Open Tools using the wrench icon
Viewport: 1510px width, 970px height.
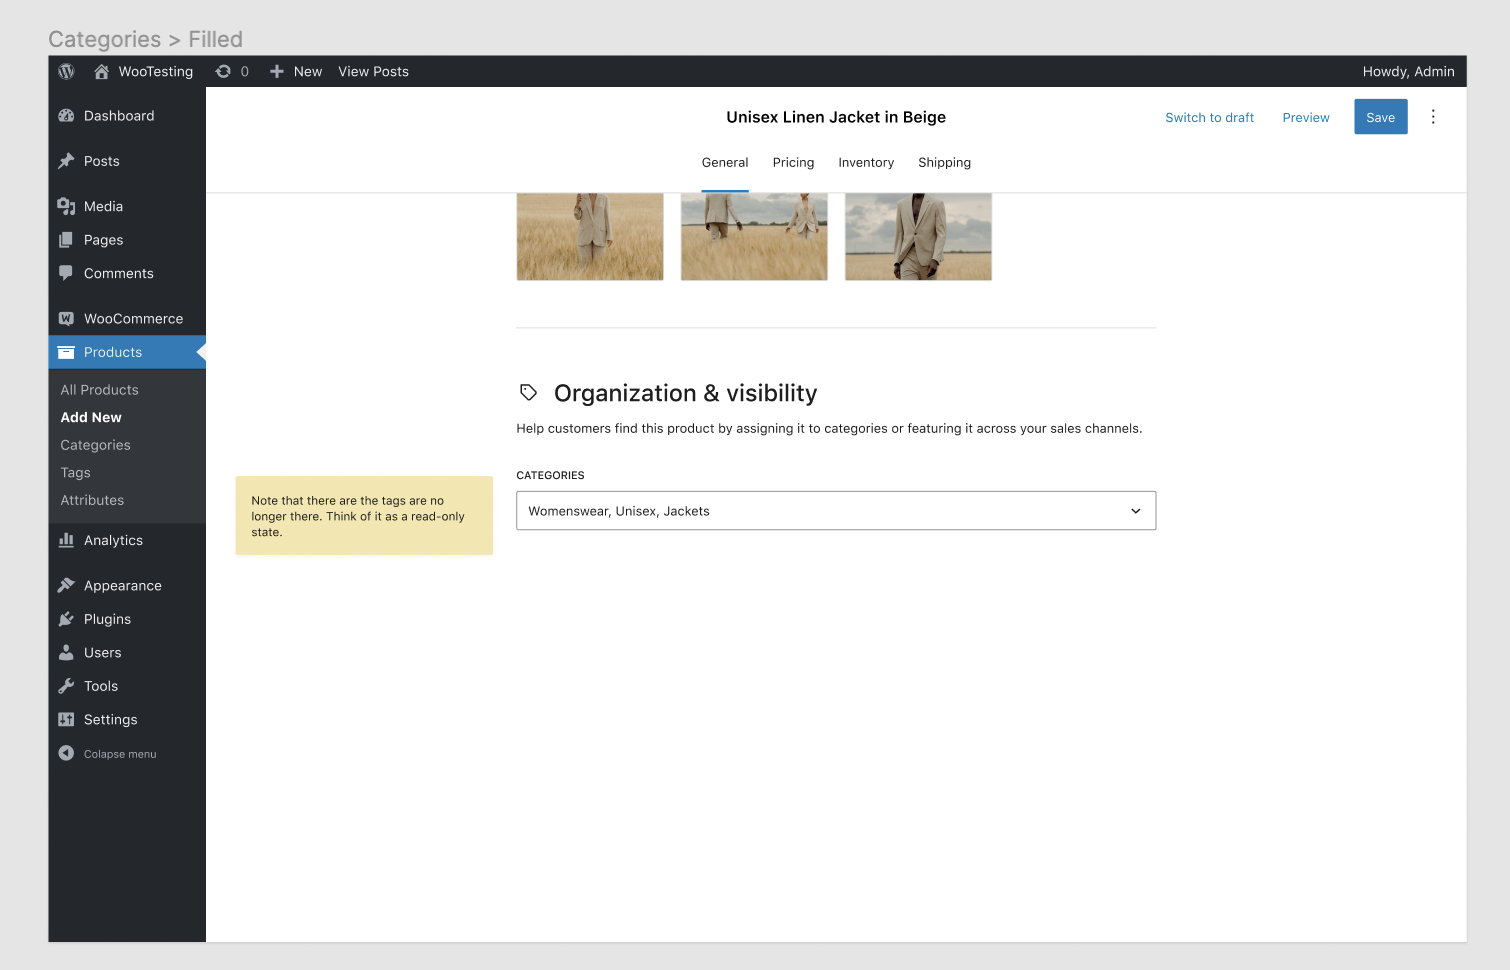click(66, 686)
